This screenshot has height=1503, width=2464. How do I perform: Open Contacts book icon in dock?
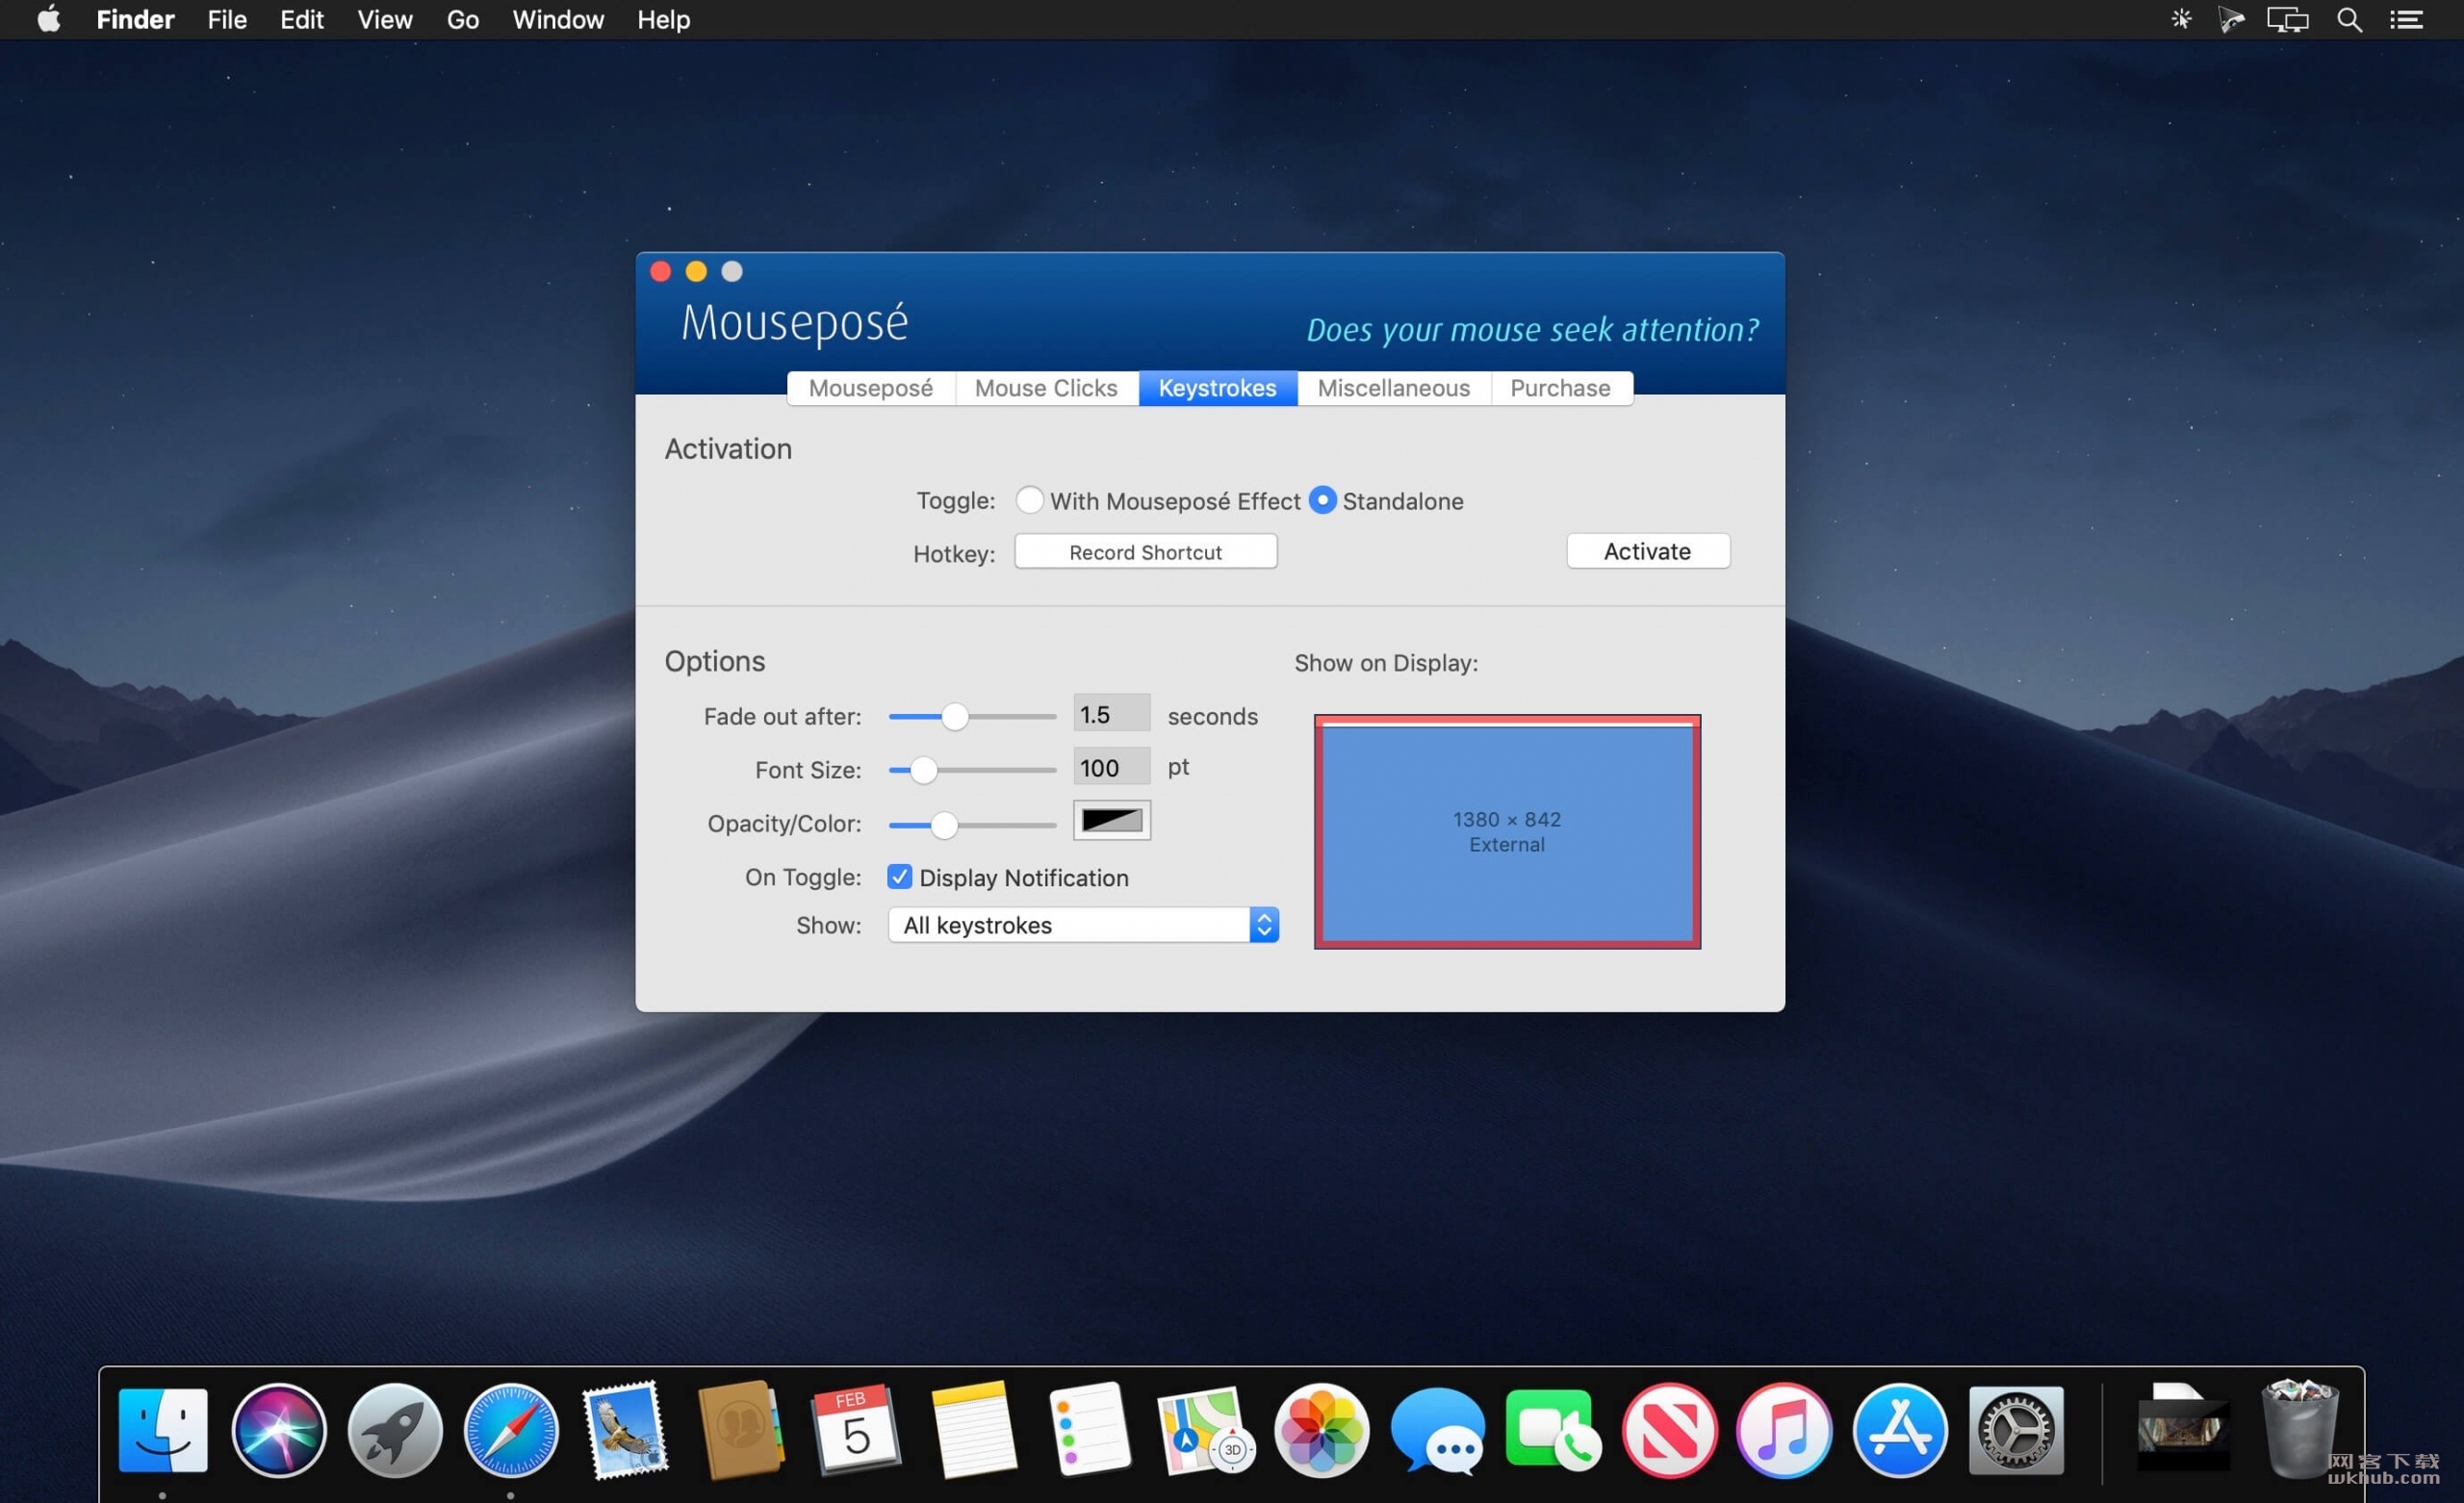tap(741, 1430)
